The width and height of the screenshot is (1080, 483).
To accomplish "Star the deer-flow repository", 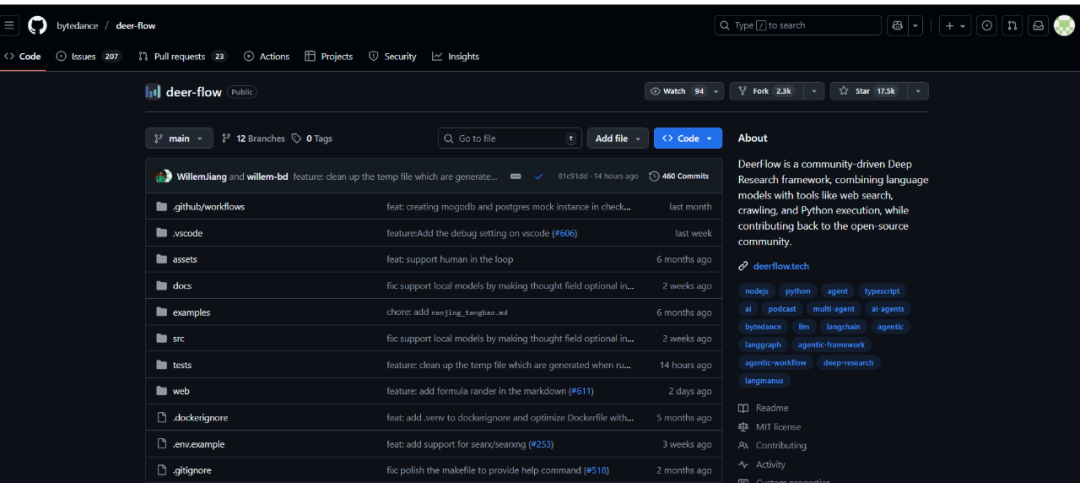I will pos(869,91).
